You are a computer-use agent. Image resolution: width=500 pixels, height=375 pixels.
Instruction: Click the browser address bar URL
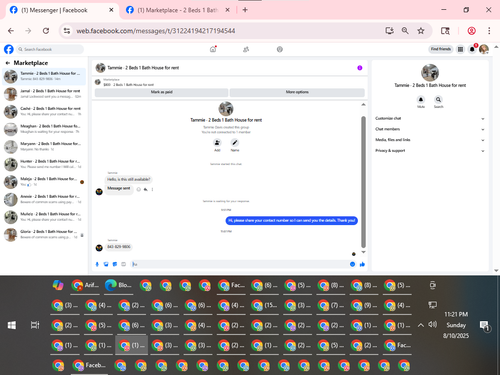pos(156,31)
